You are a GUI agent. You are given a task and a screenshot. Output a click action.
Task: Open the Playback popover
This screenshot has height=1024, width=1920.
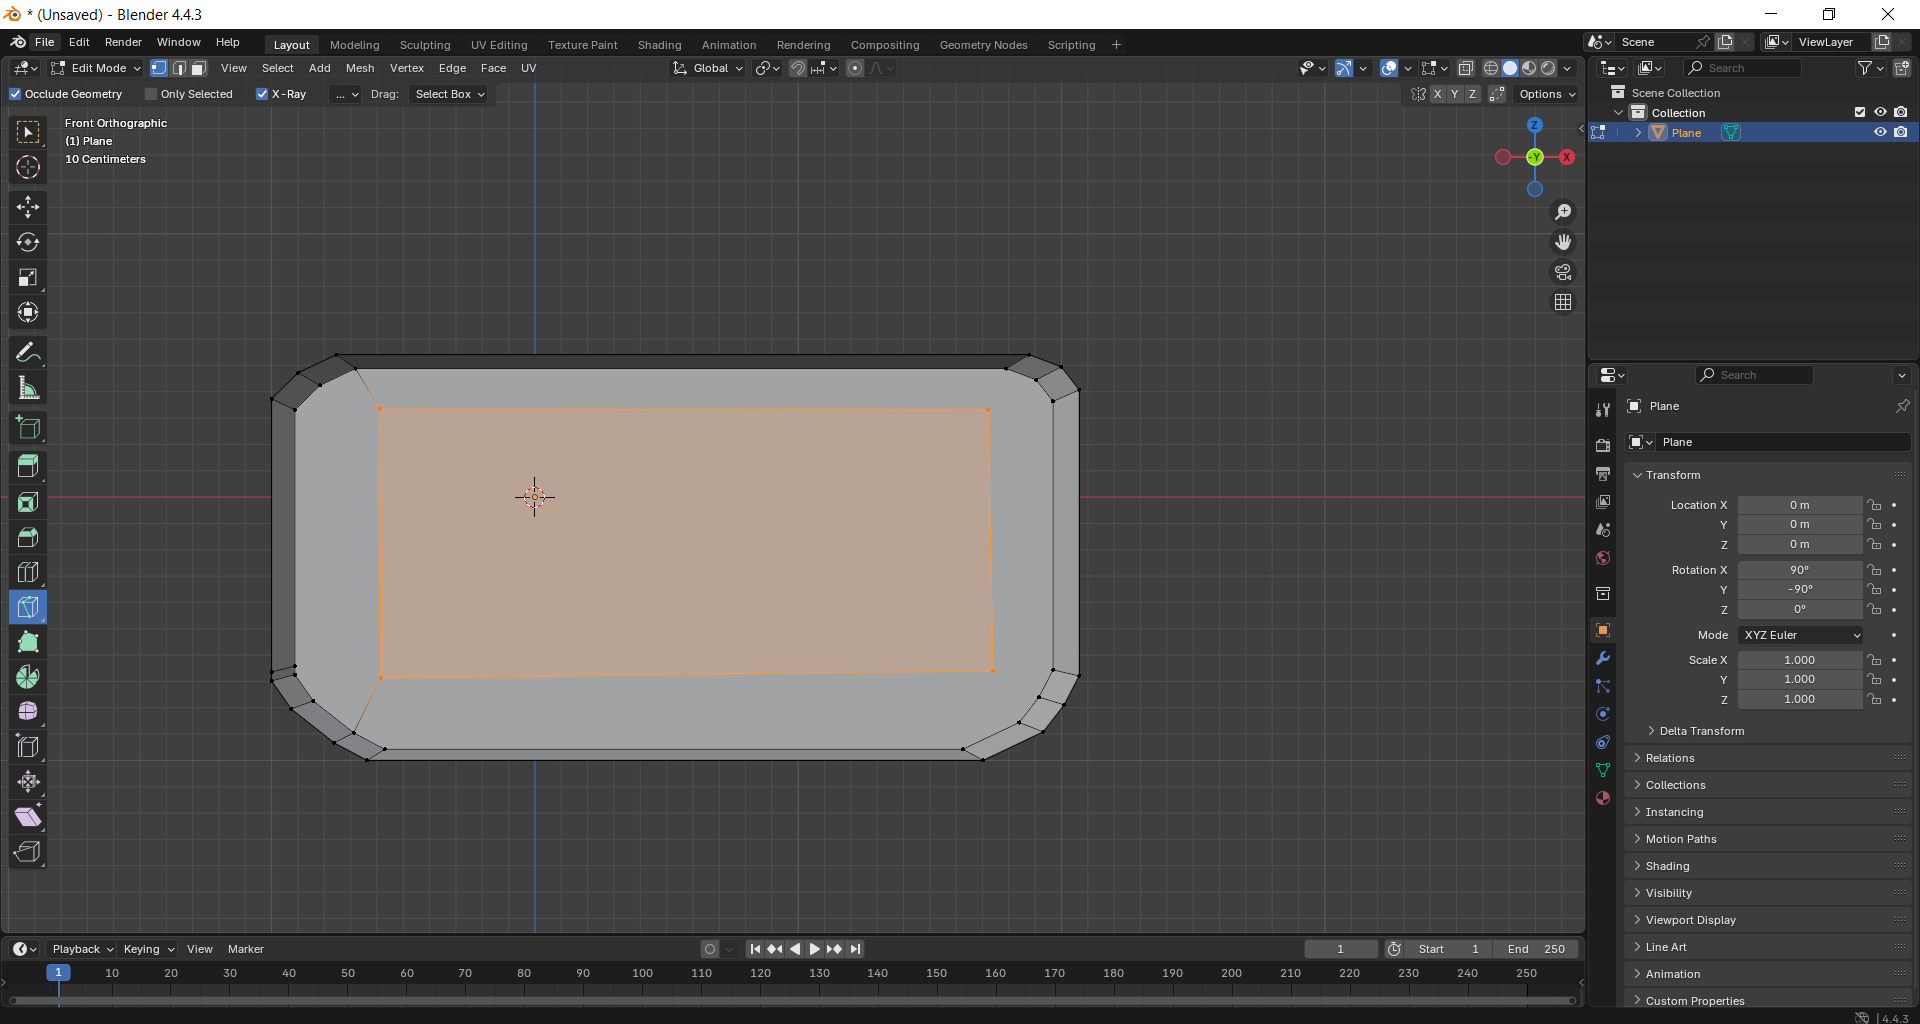point(82,949)
